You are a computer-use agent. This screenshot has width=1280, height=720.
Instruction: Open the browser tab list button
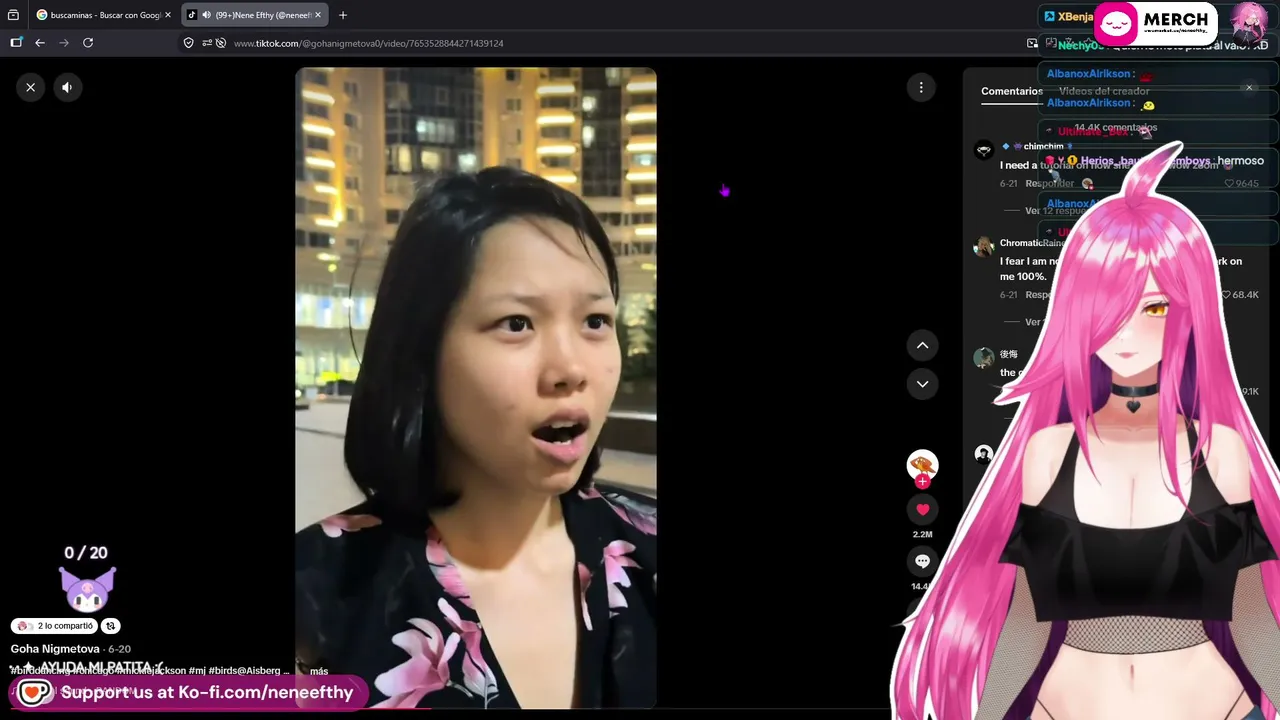point(13,15)
